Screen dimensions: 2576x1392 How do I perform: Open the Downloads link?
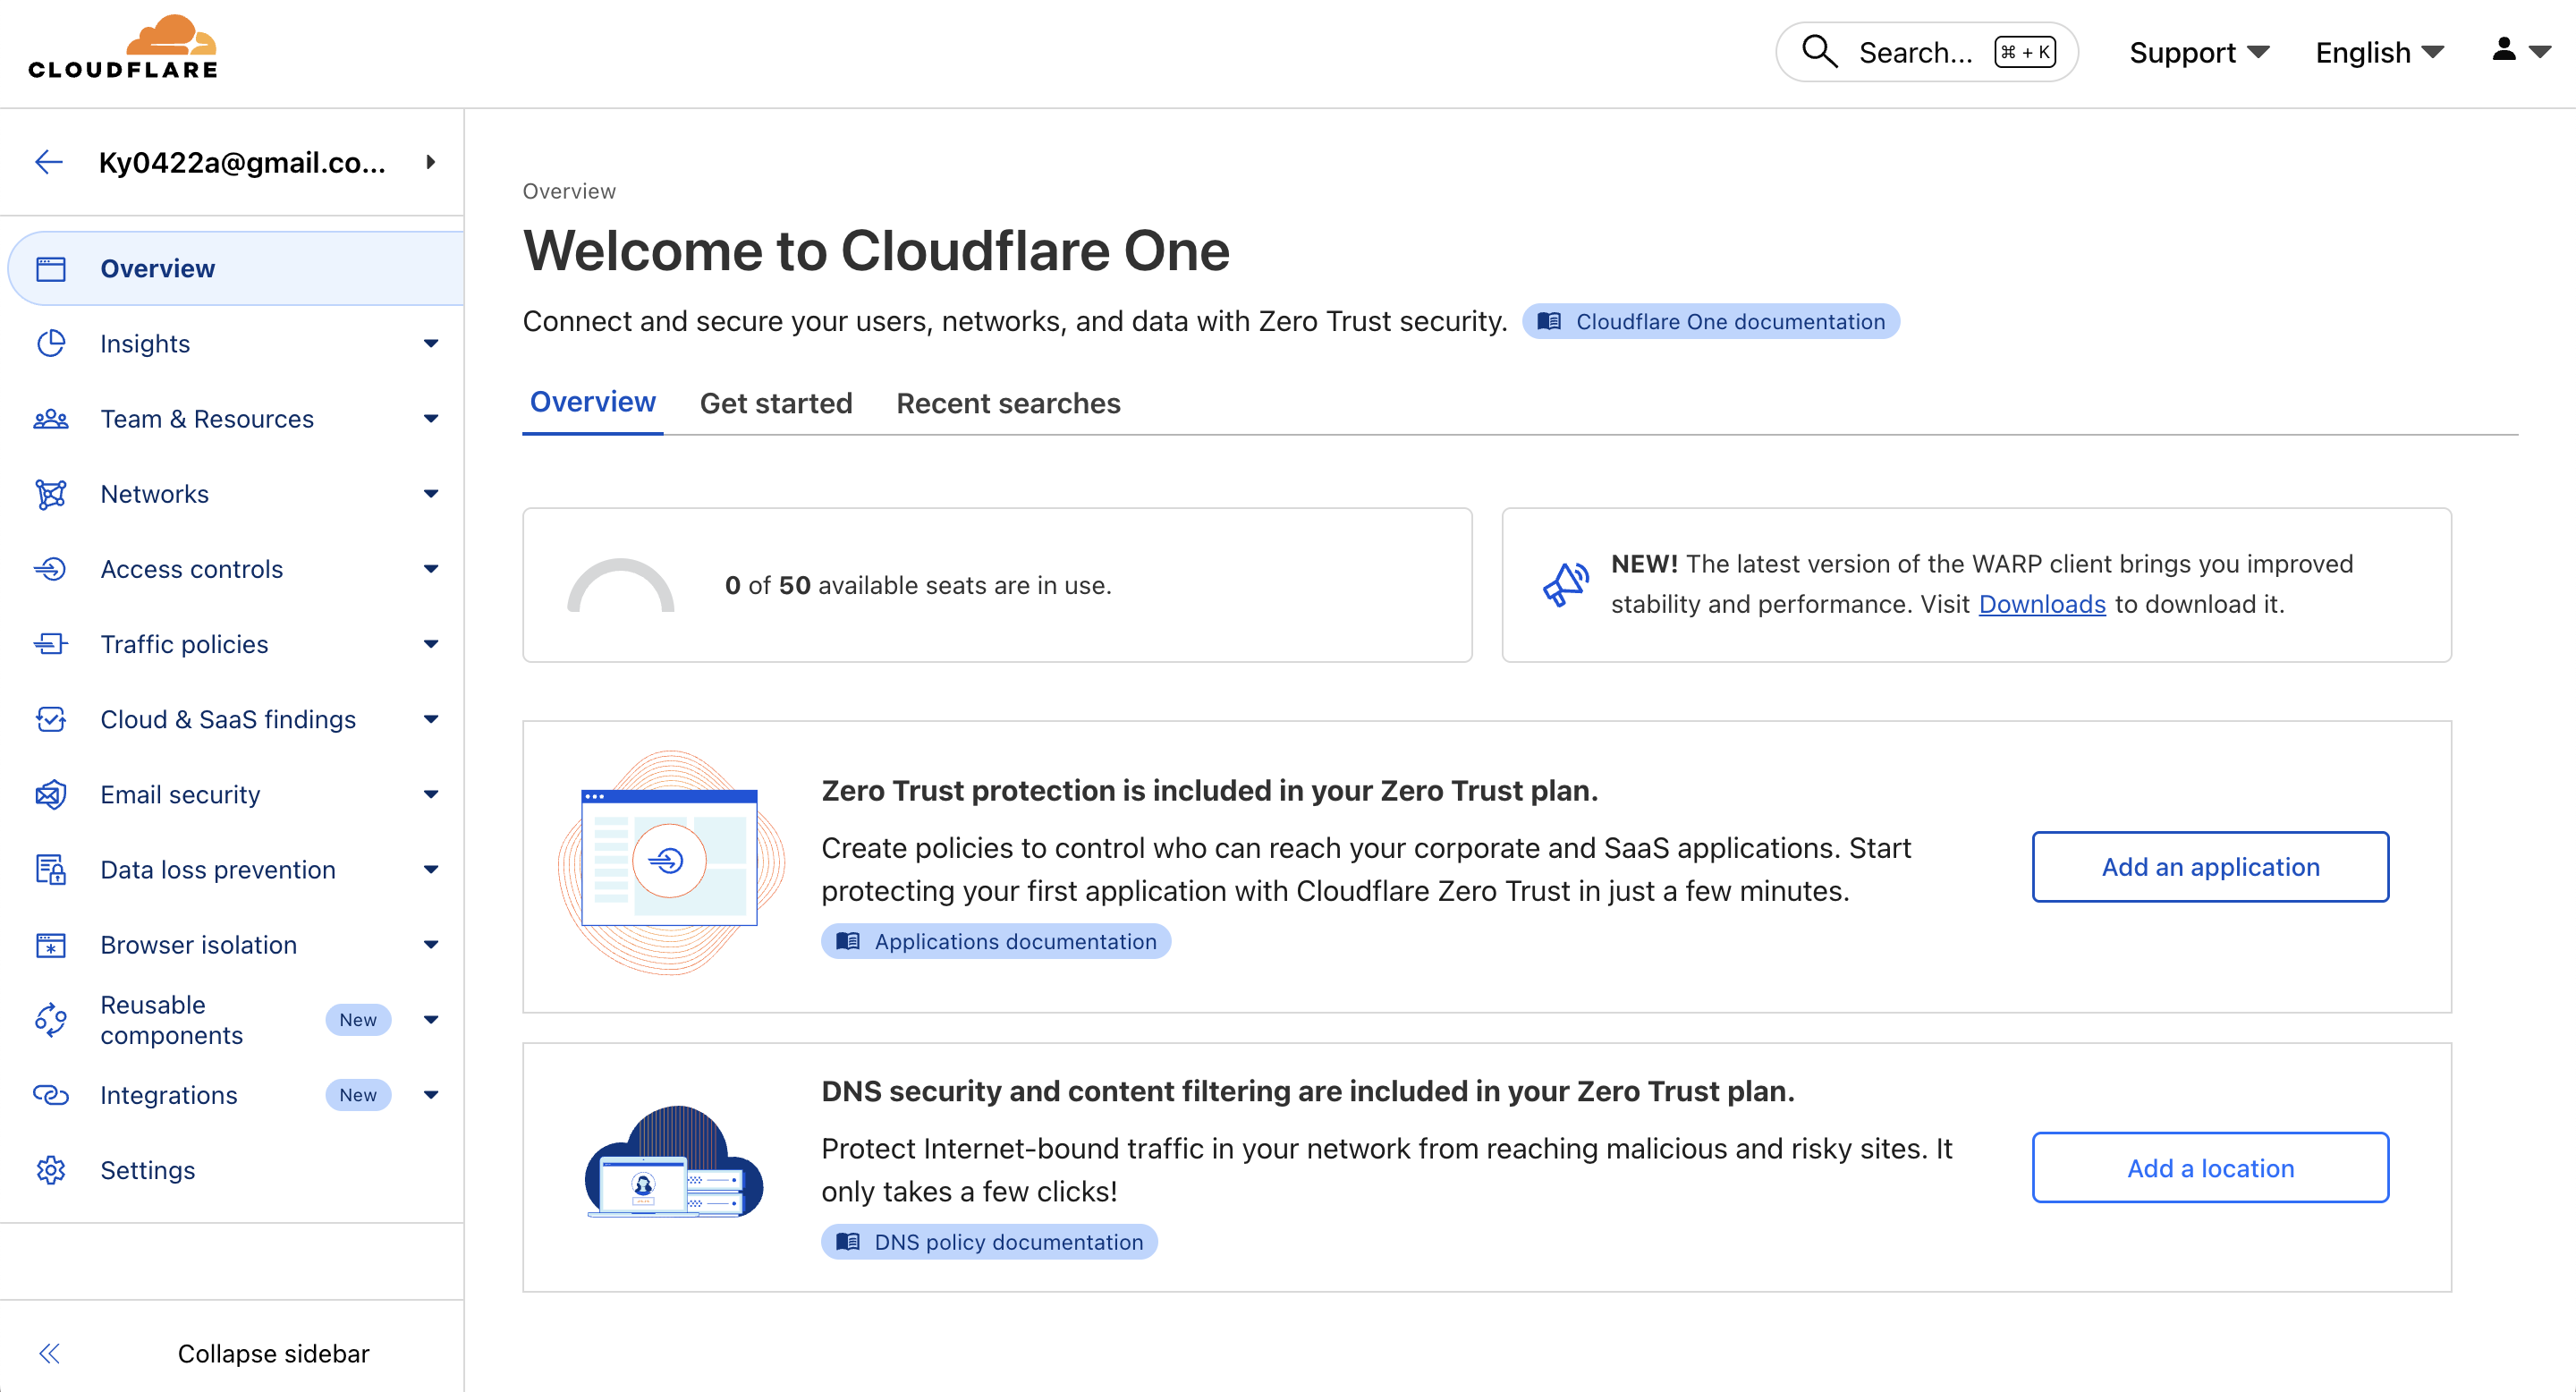click(2042, 604)
